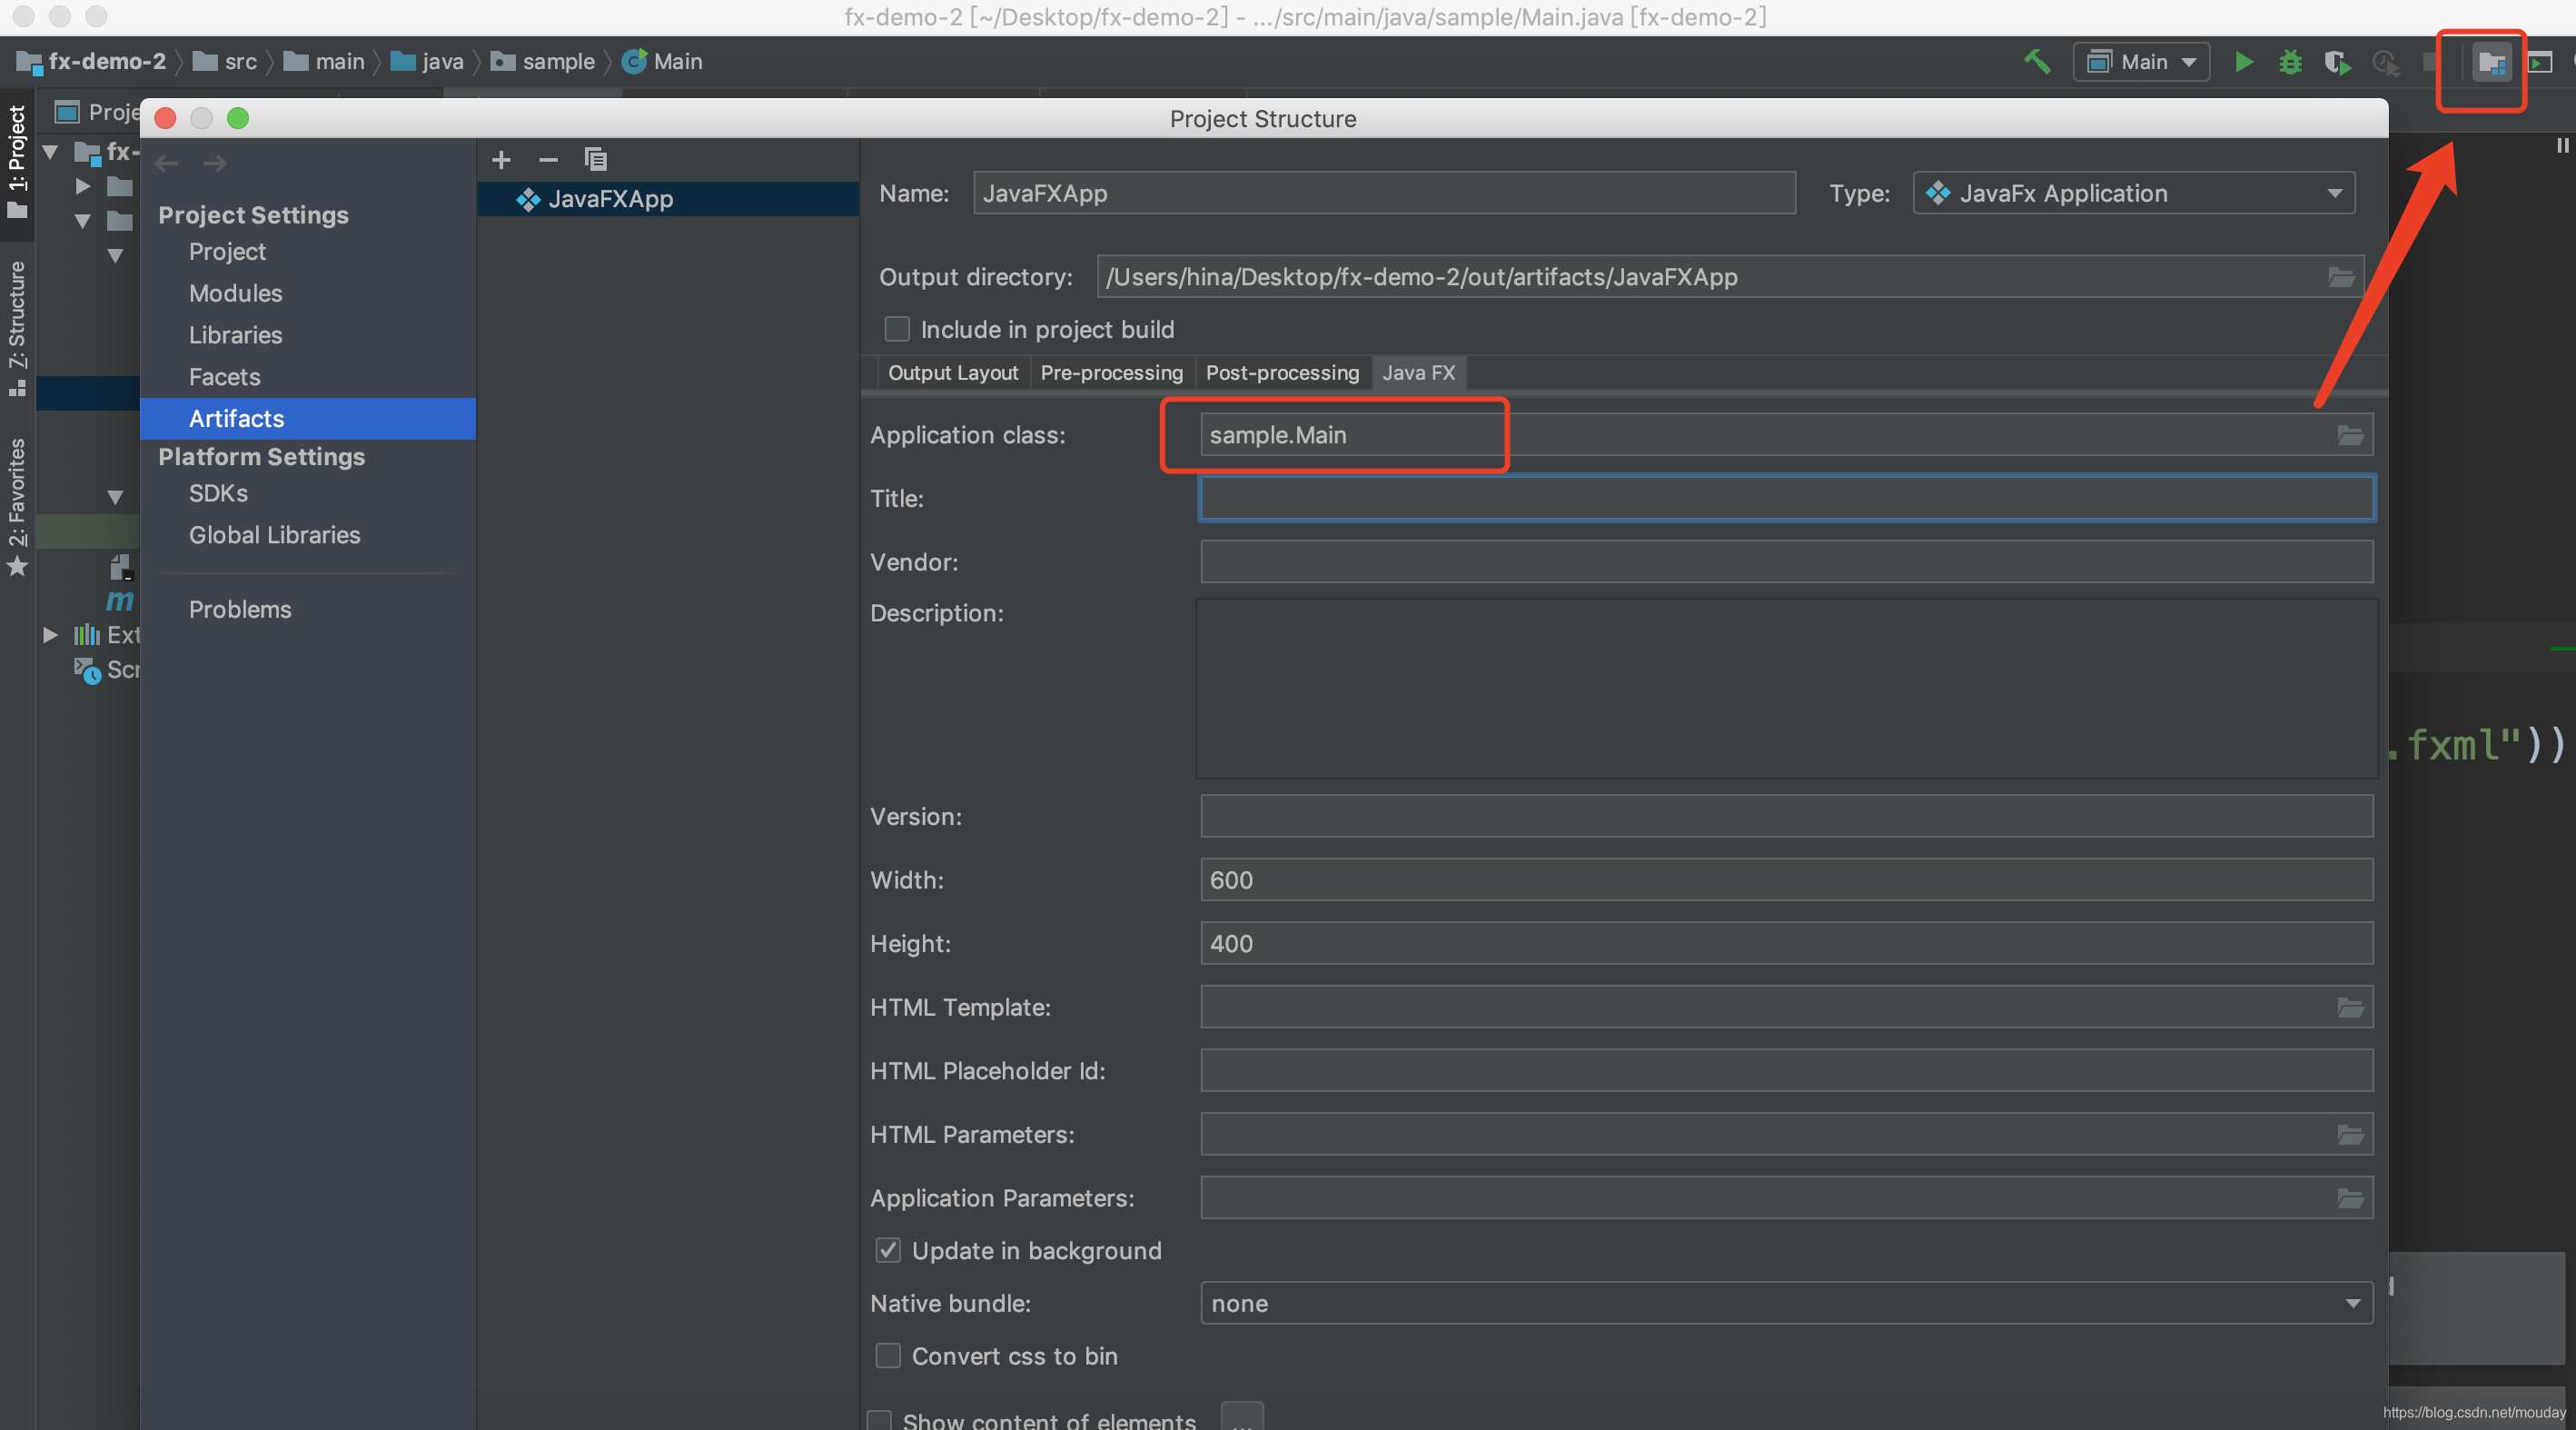
Task: Switch to the Post-processing tab
Action: 1282,373
